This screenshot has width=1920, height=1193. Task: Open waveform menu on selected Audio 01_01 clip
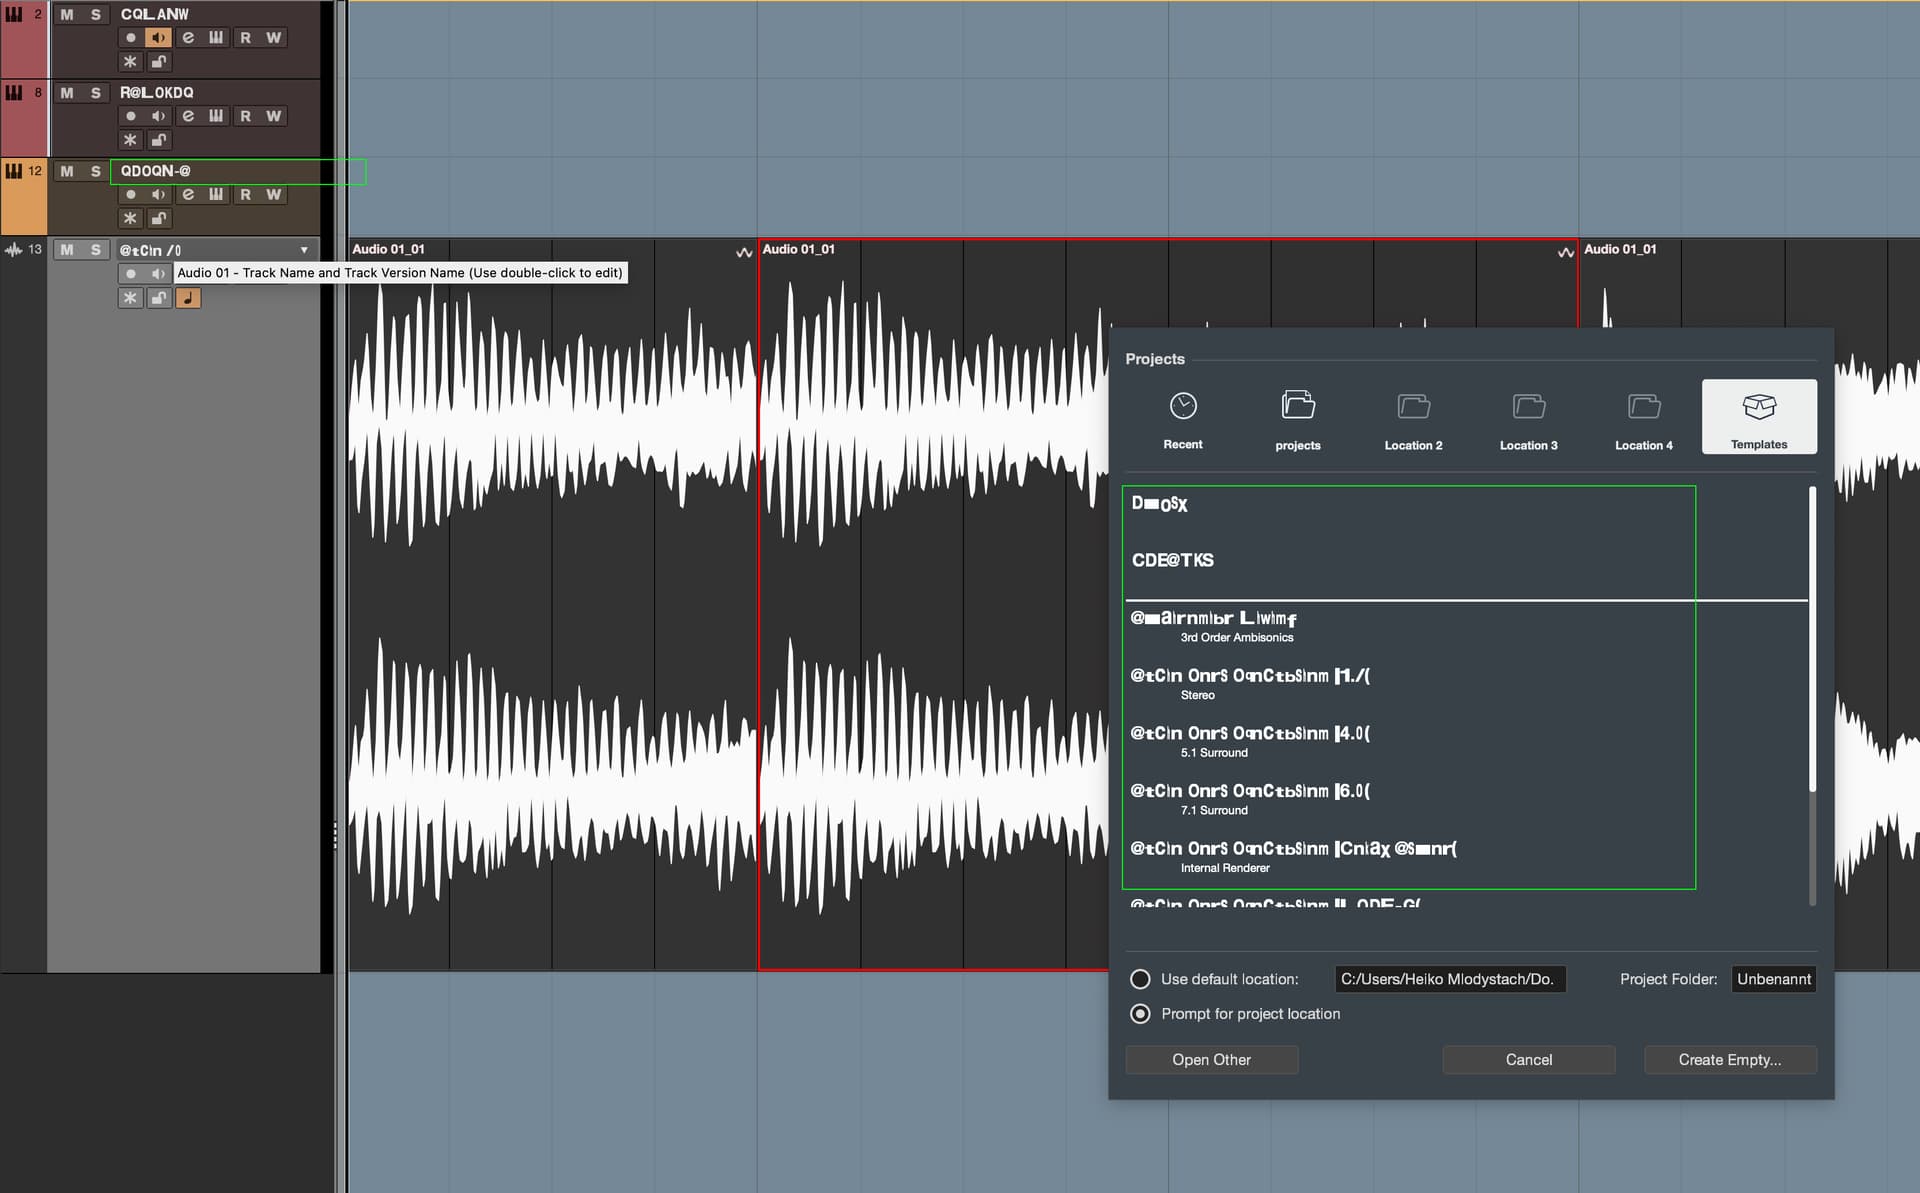(x=1566, y=252)
